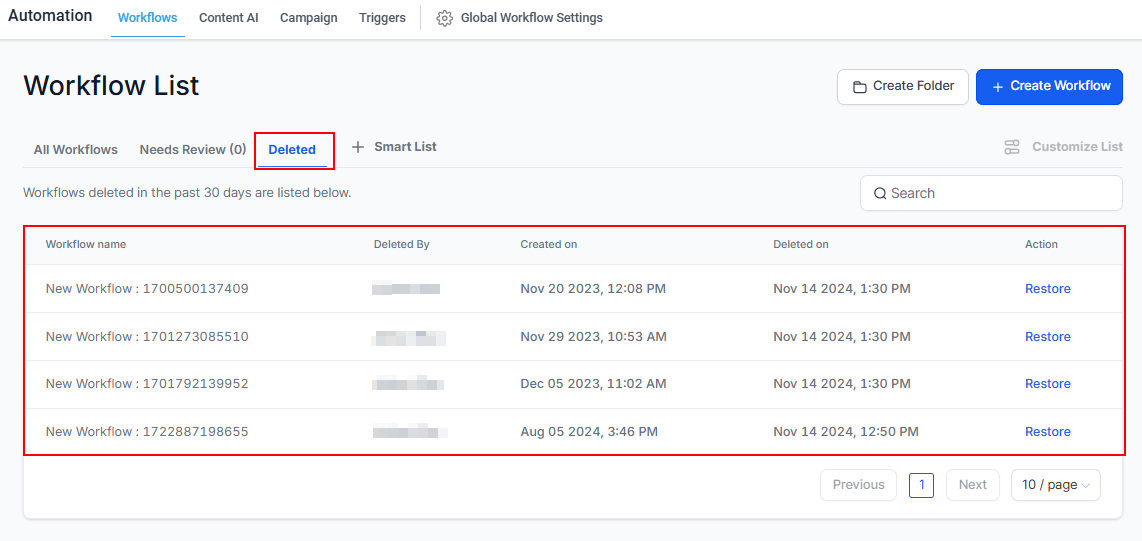Click the Customize List sliders icon

pos(1012,147)
